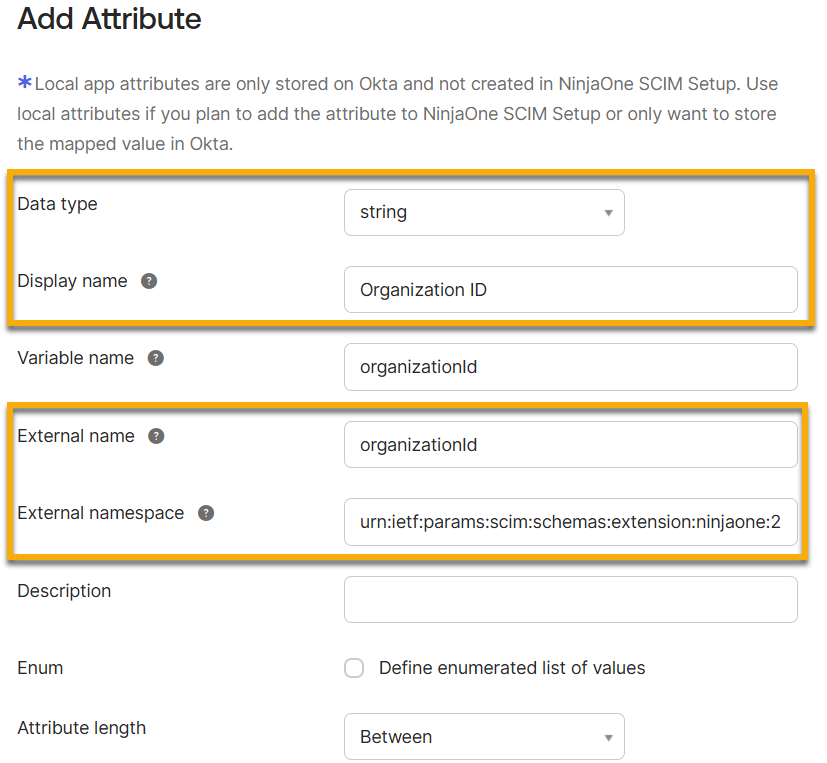
Task: Click the Data type label text
Action: click(56, 204)
